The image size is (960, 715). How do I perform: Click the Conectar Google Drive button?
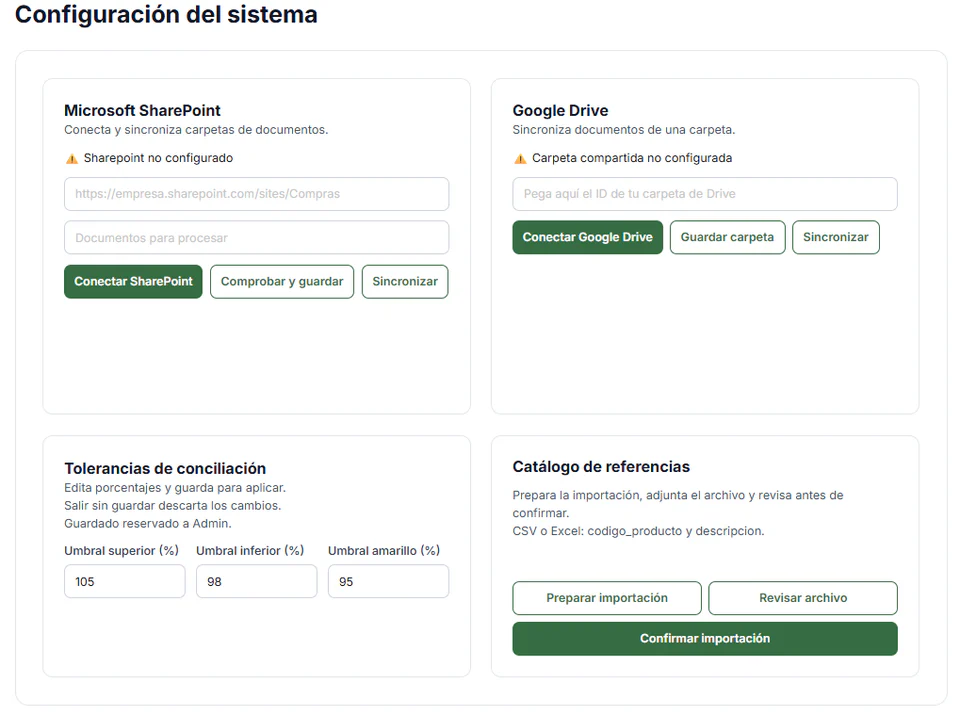pyautogui.click(x=587, y=238)
